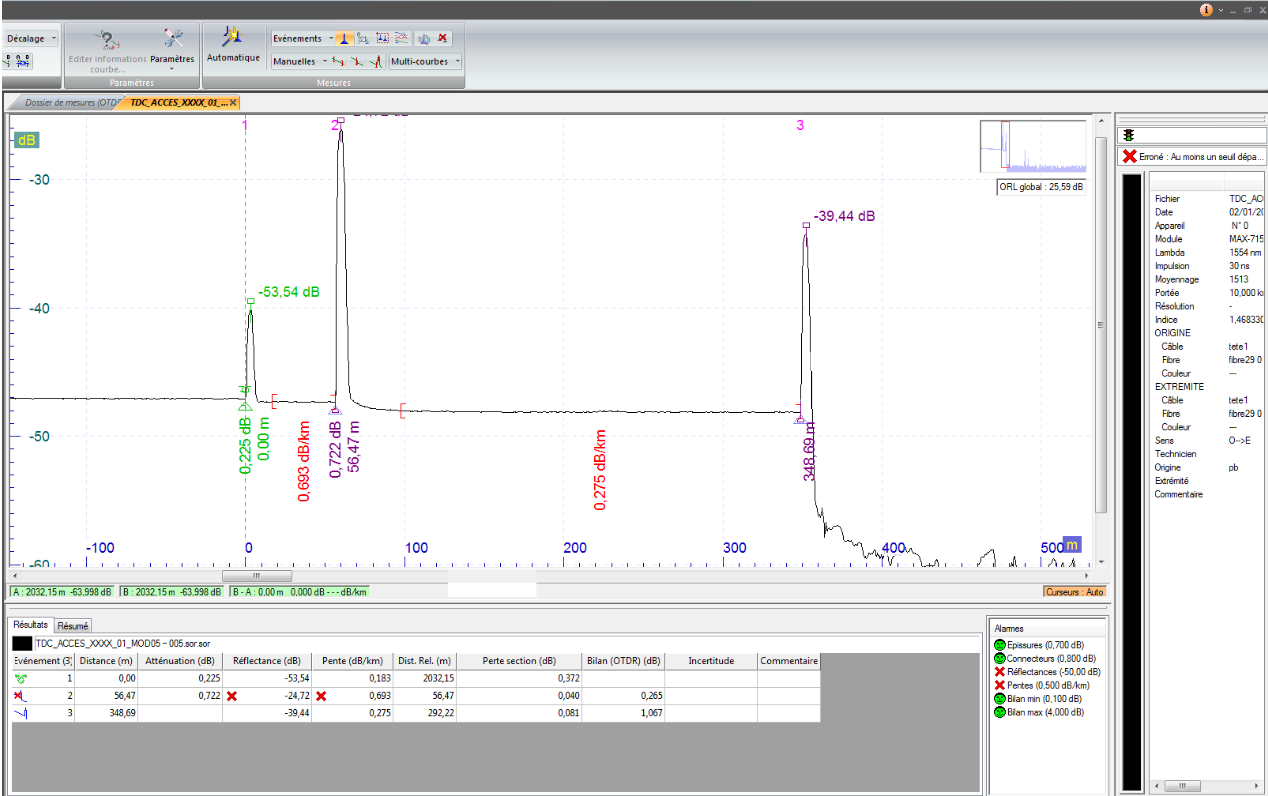The width and height of the screenshot is (1268, 796).
Task: Click the info icon in the title bar
Action: point(1206,9)
